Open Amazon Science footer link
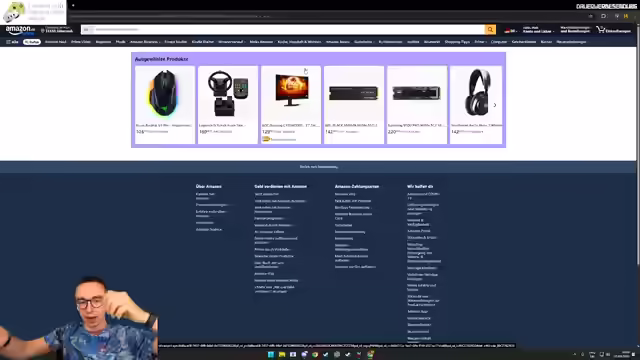Screen dimensions: 640x360 point(209,229)
